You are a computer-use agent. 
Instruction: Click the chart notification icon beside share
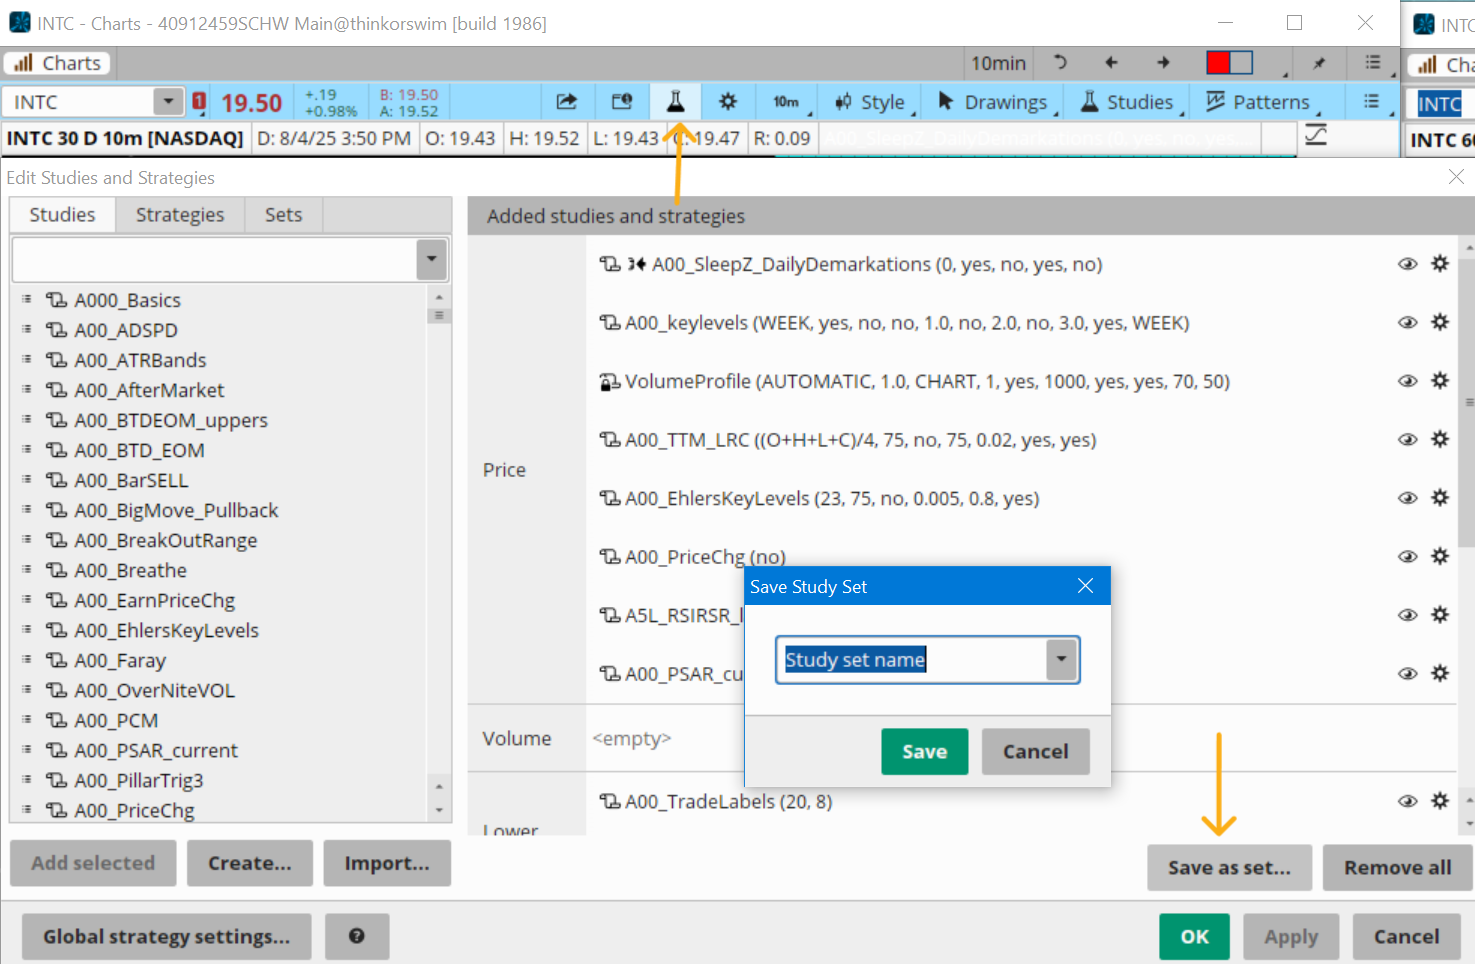(622, 101)
